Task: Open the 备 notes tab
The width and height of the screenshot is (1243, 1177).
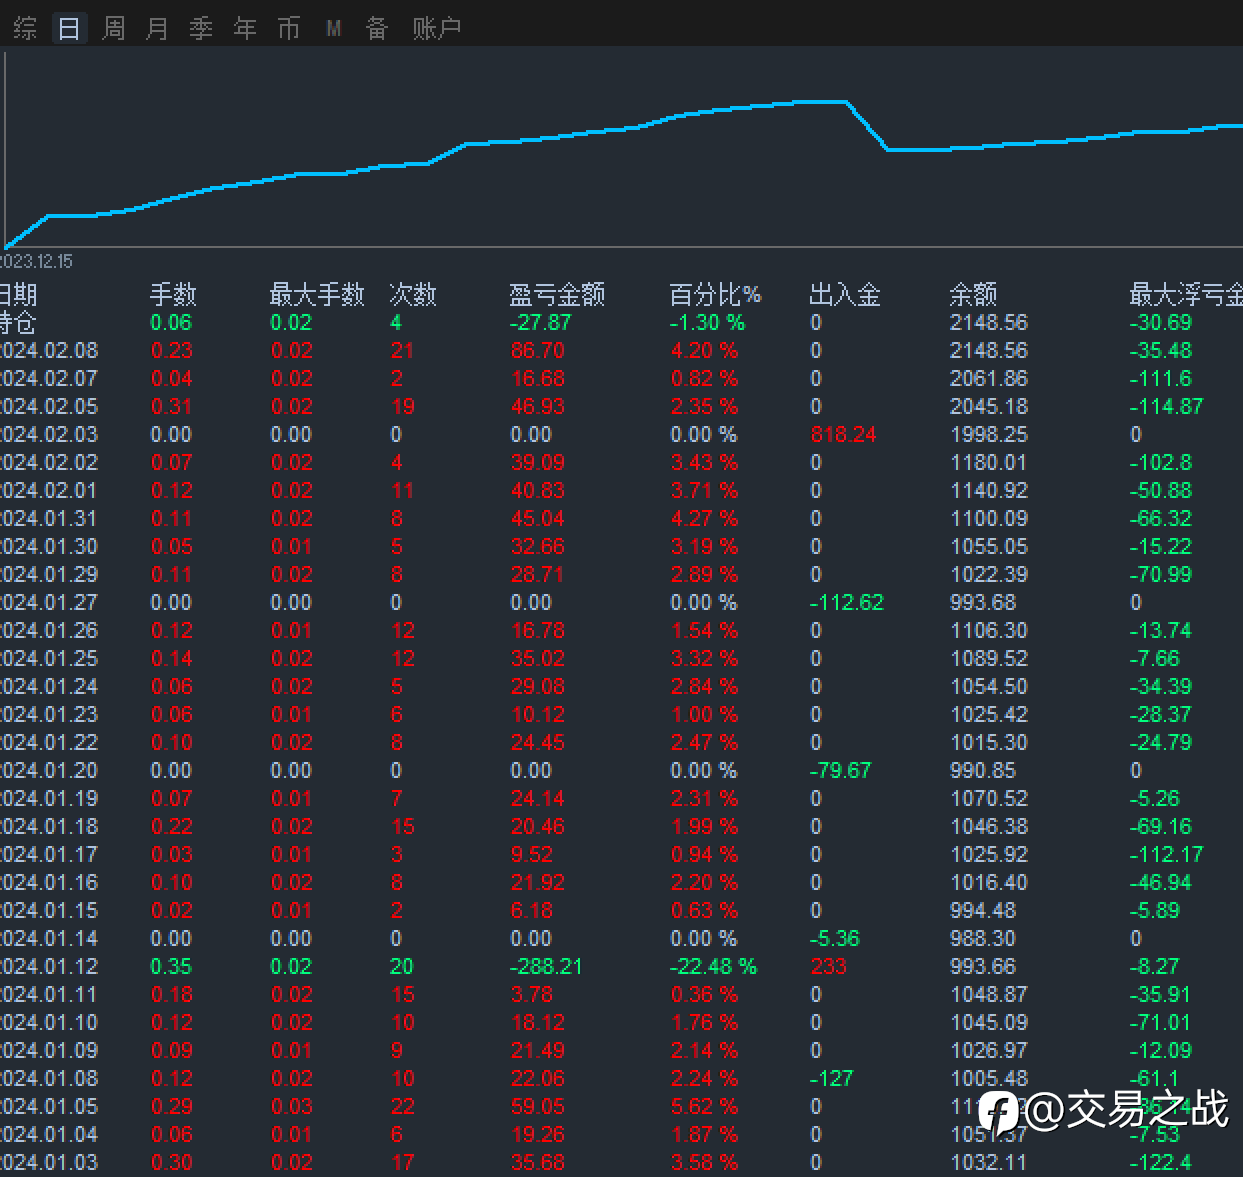Action: pyautogui.click(x=377, y=28)
